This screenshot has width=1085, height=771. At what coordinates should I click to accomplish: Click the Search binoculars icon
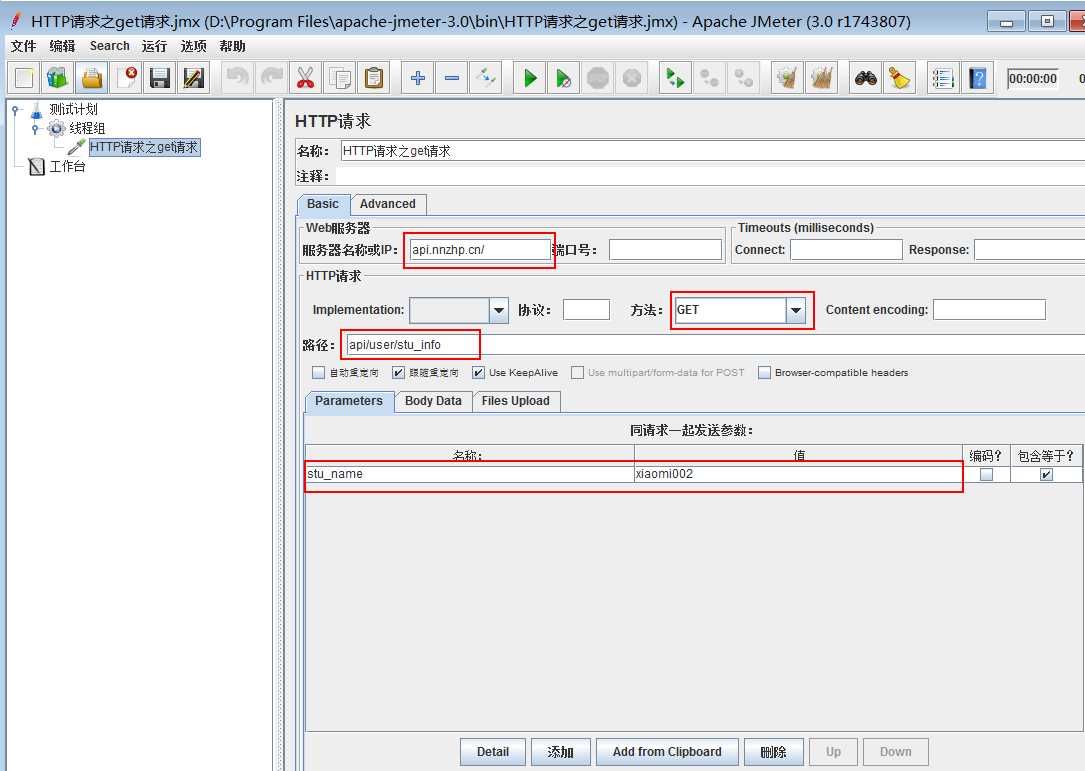pos(866,78)
